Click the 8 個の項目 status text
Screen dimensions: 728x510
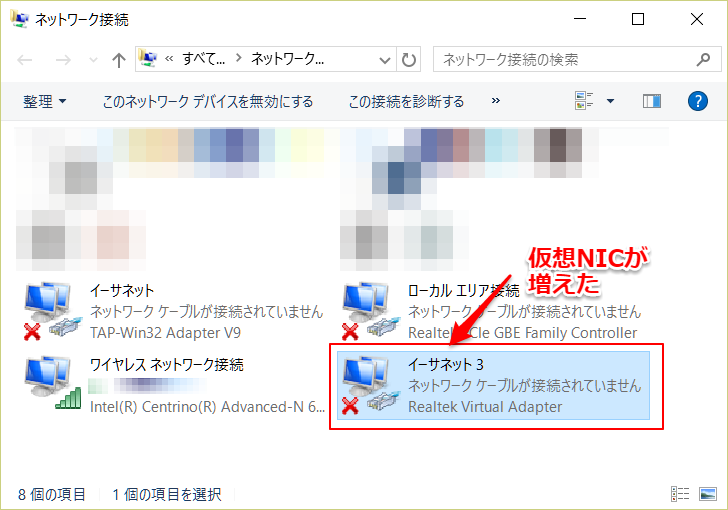(x=52, y=494)
